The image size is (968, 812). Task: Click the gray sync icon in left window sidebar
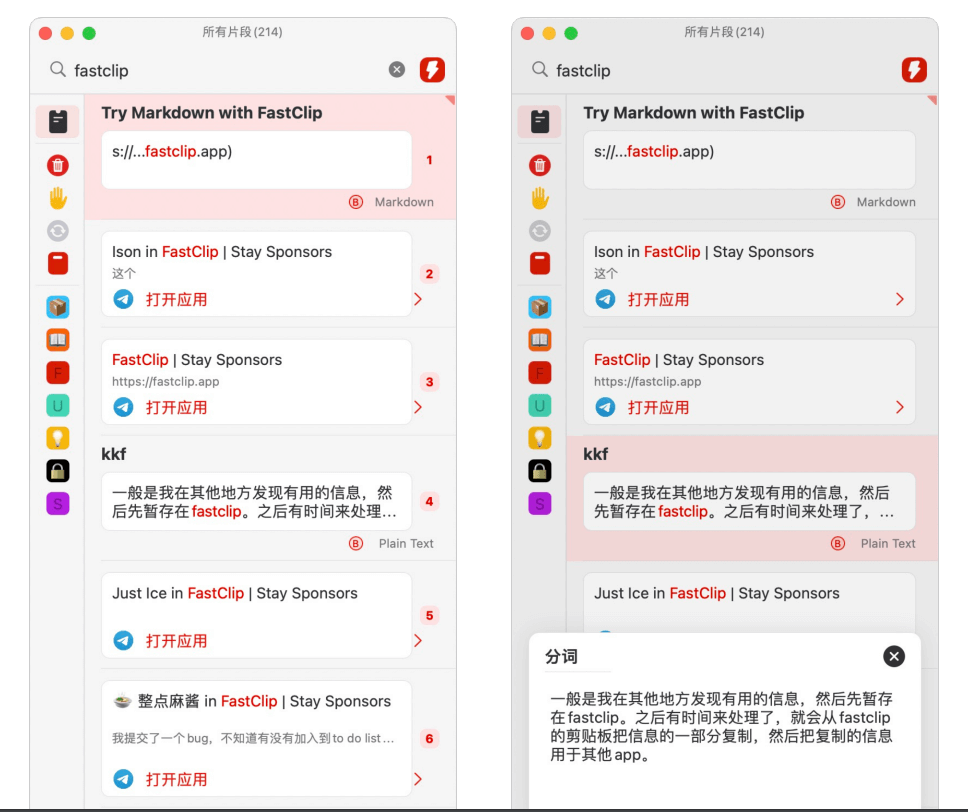(57, 231)
